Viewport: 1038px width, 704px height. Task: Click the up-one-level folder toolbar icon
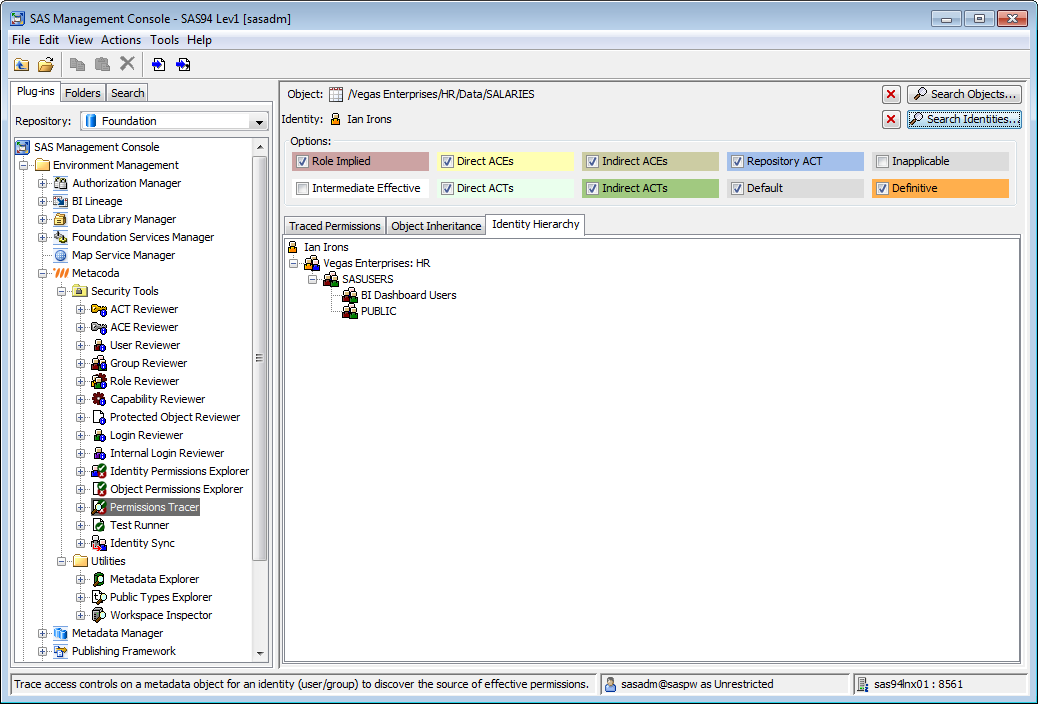21,64
